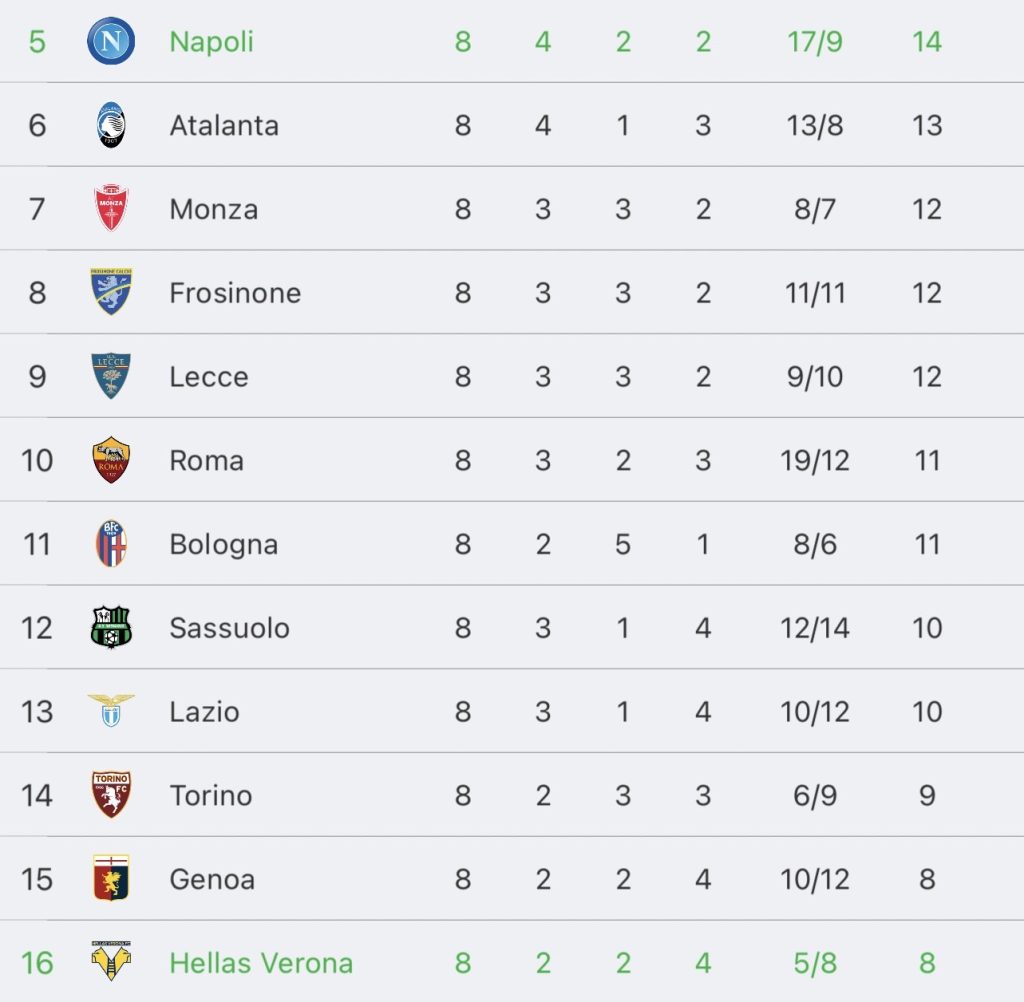Select the Torino table row name
This screenshot has width=1024, height=1002.
click(211, 796)
